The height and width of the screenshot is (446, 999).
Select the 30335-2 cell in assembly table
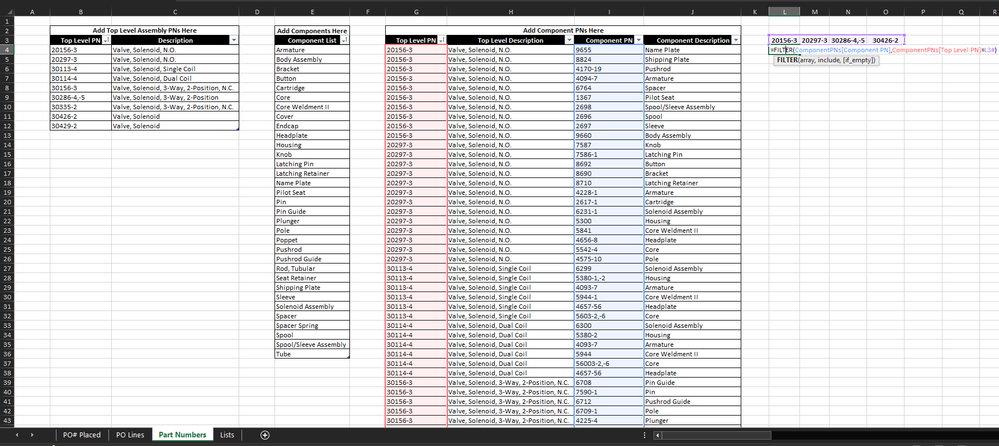pyautogui.click(x=81, y=107)
